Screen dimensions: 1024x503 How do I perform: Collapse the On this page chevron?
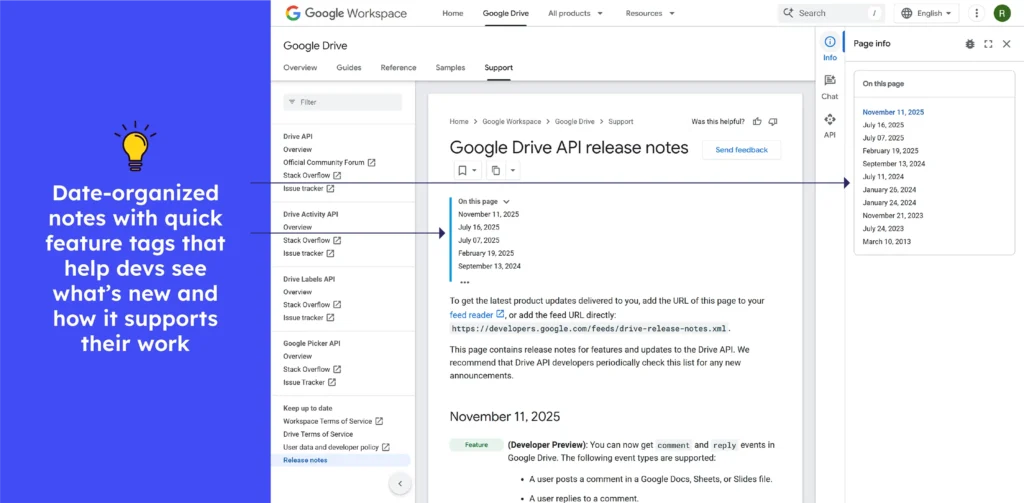[506, 202]
